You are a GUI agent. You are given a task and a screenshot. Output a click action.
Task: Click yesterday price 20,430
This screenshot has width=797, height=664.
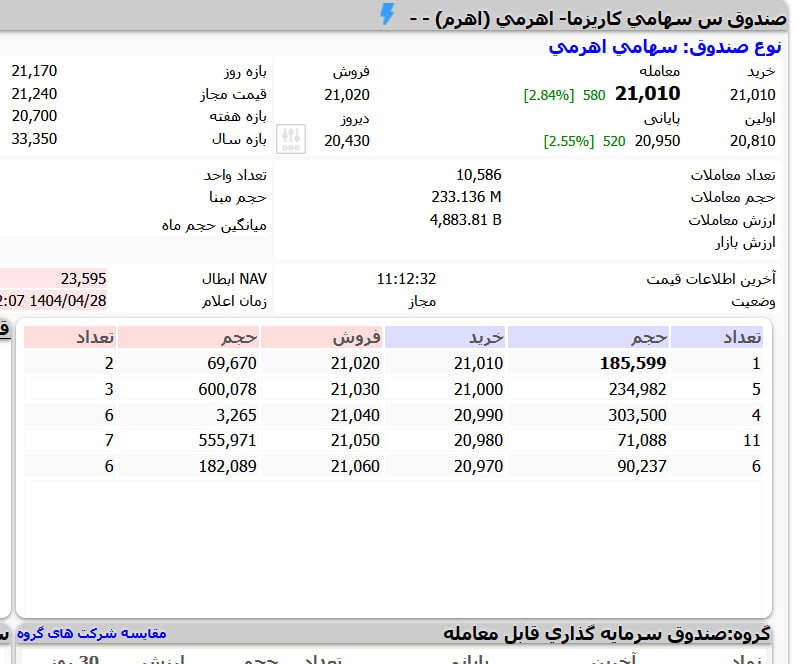[x=347, y=141]
